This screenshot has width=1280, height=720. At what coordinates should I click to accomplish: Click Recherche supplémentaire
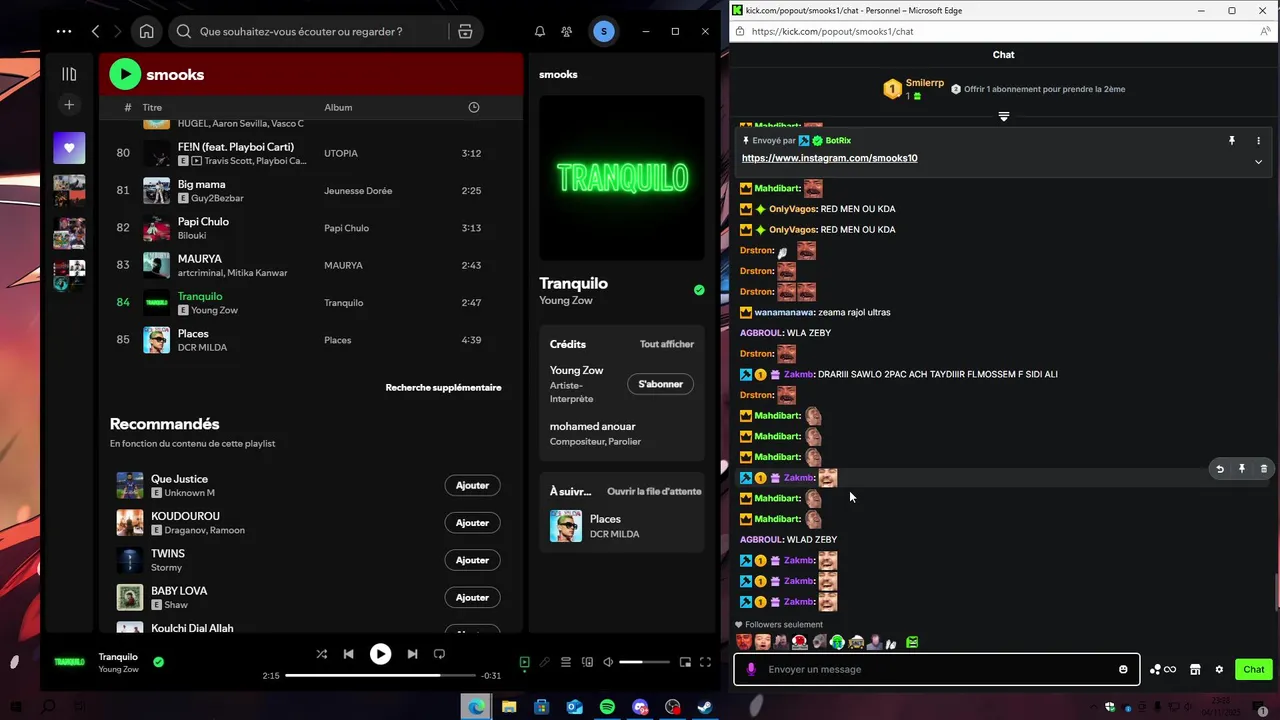click(x=443, y=387)
